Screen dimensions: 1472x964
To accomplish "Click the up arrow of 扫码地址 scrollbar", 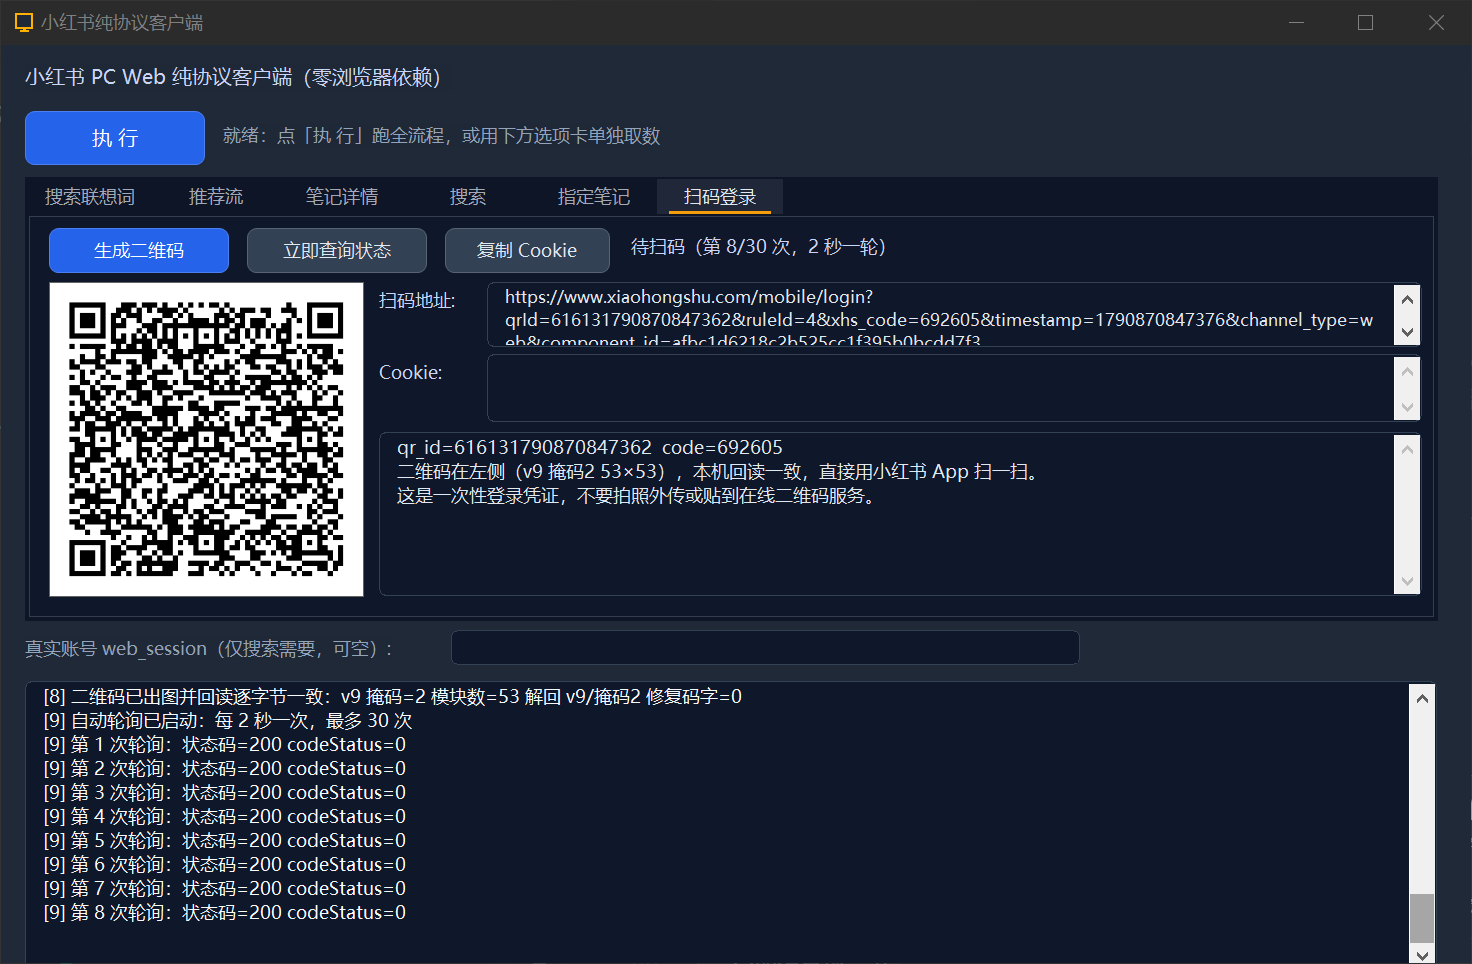I will (x=1407, y=299).
